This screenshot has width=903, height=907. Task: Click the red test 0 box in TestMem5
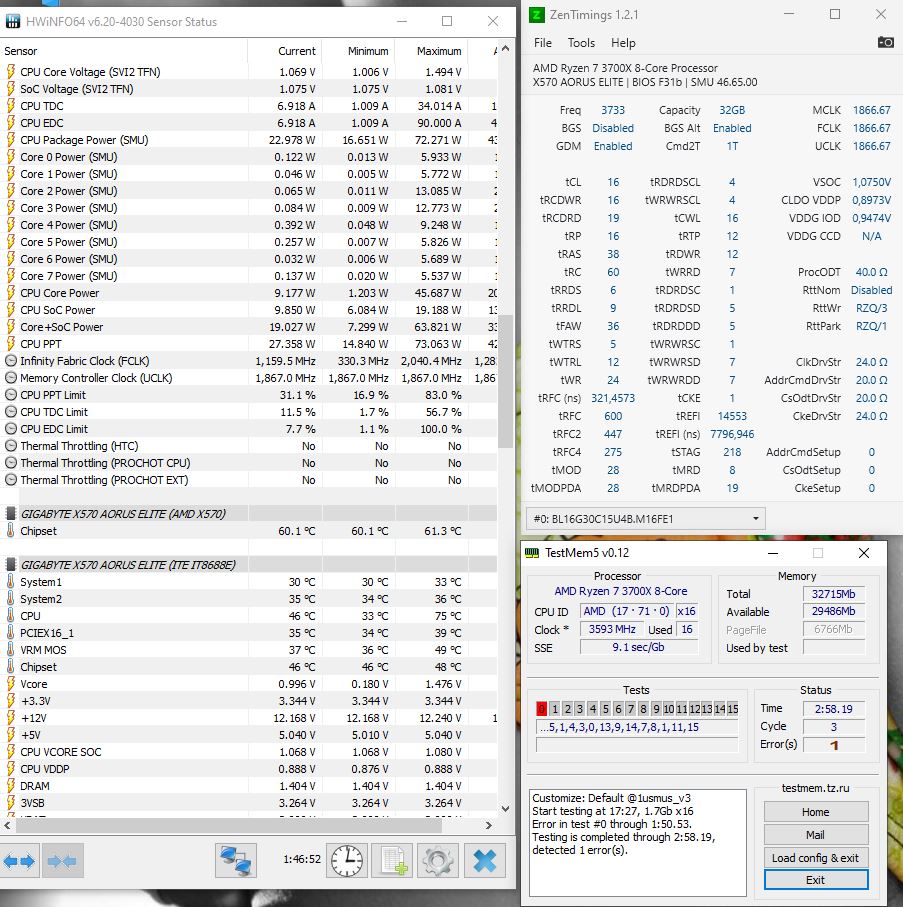[542, 709]
